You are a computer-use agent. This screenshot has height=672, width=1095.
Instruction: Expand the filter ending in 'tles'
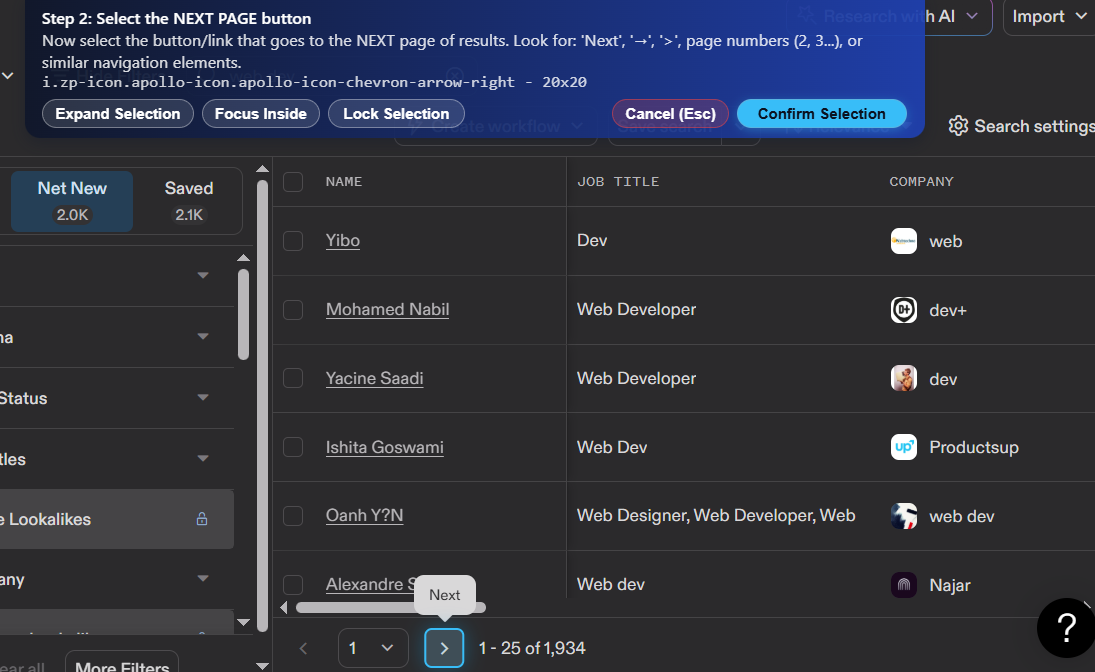203,458
